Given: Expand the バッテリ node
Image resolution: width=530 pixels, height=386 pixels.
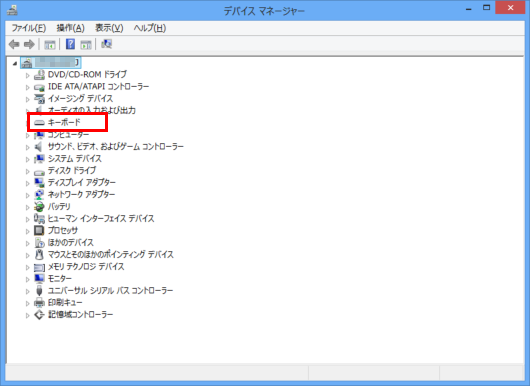Looking at the screenshot, I should pos(28,207).
